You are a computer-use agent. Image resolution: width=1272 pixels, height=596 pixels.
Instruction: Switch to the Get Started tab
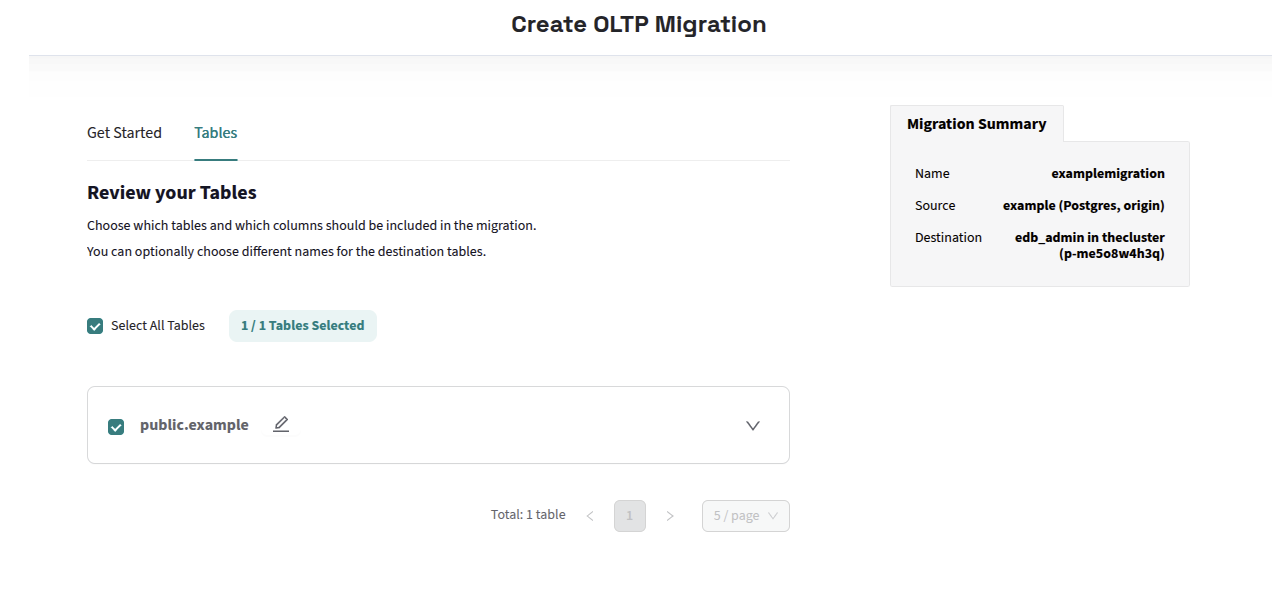(124, 132)
